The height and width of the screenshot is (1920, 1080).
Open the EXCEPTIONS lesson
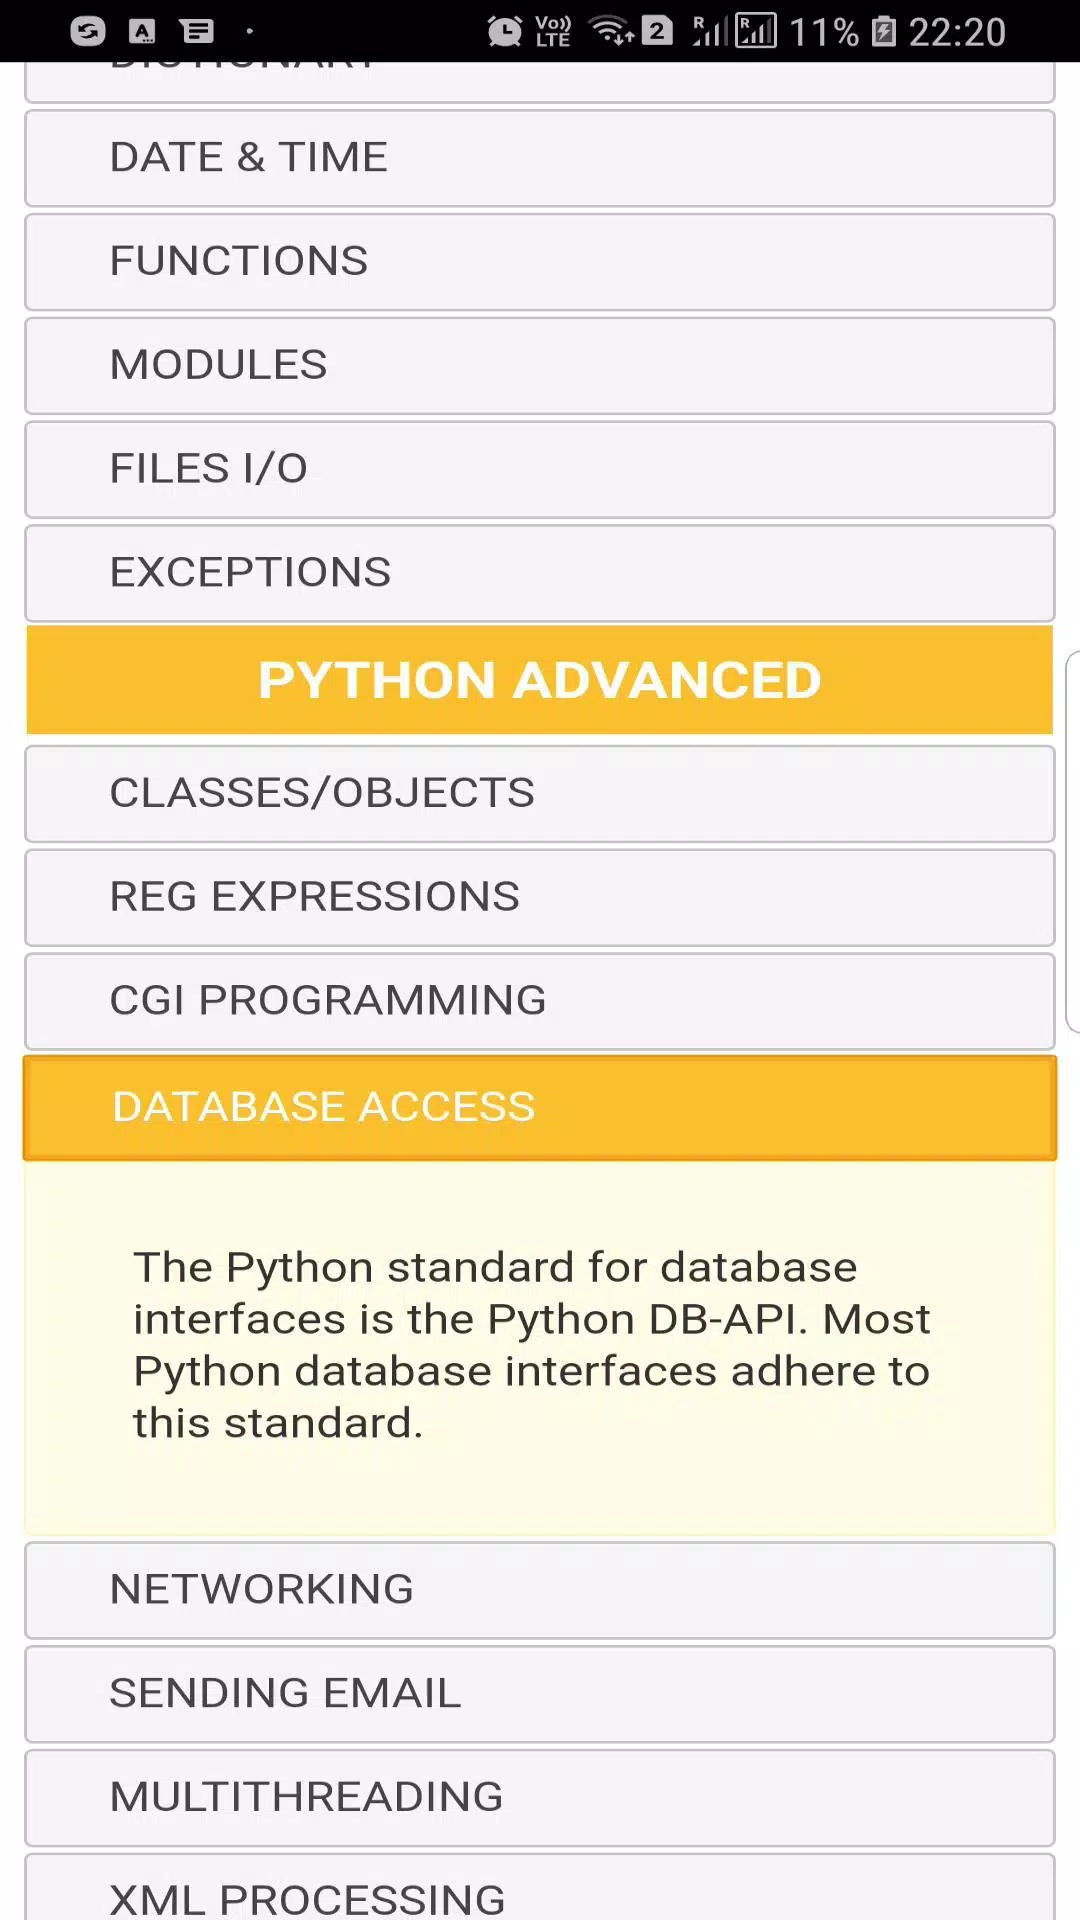(540, 573)
